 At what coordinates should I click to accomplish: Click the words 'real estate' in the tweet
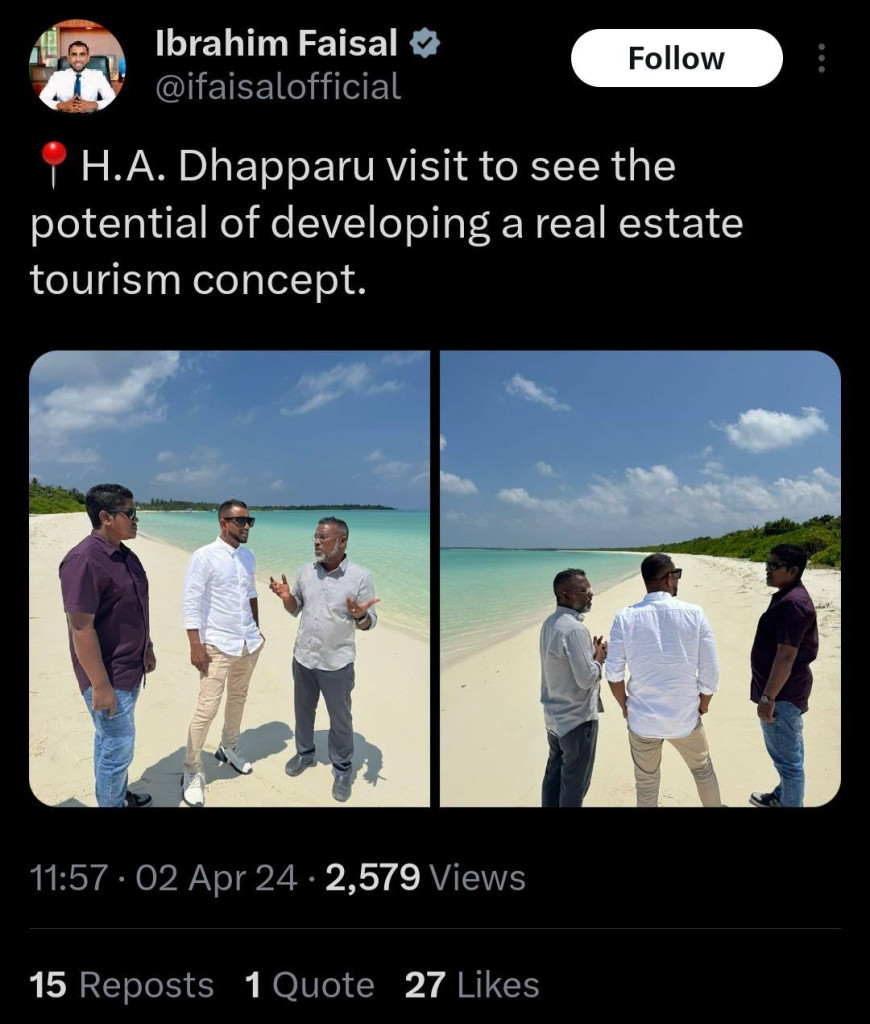(x=639, y=223)
